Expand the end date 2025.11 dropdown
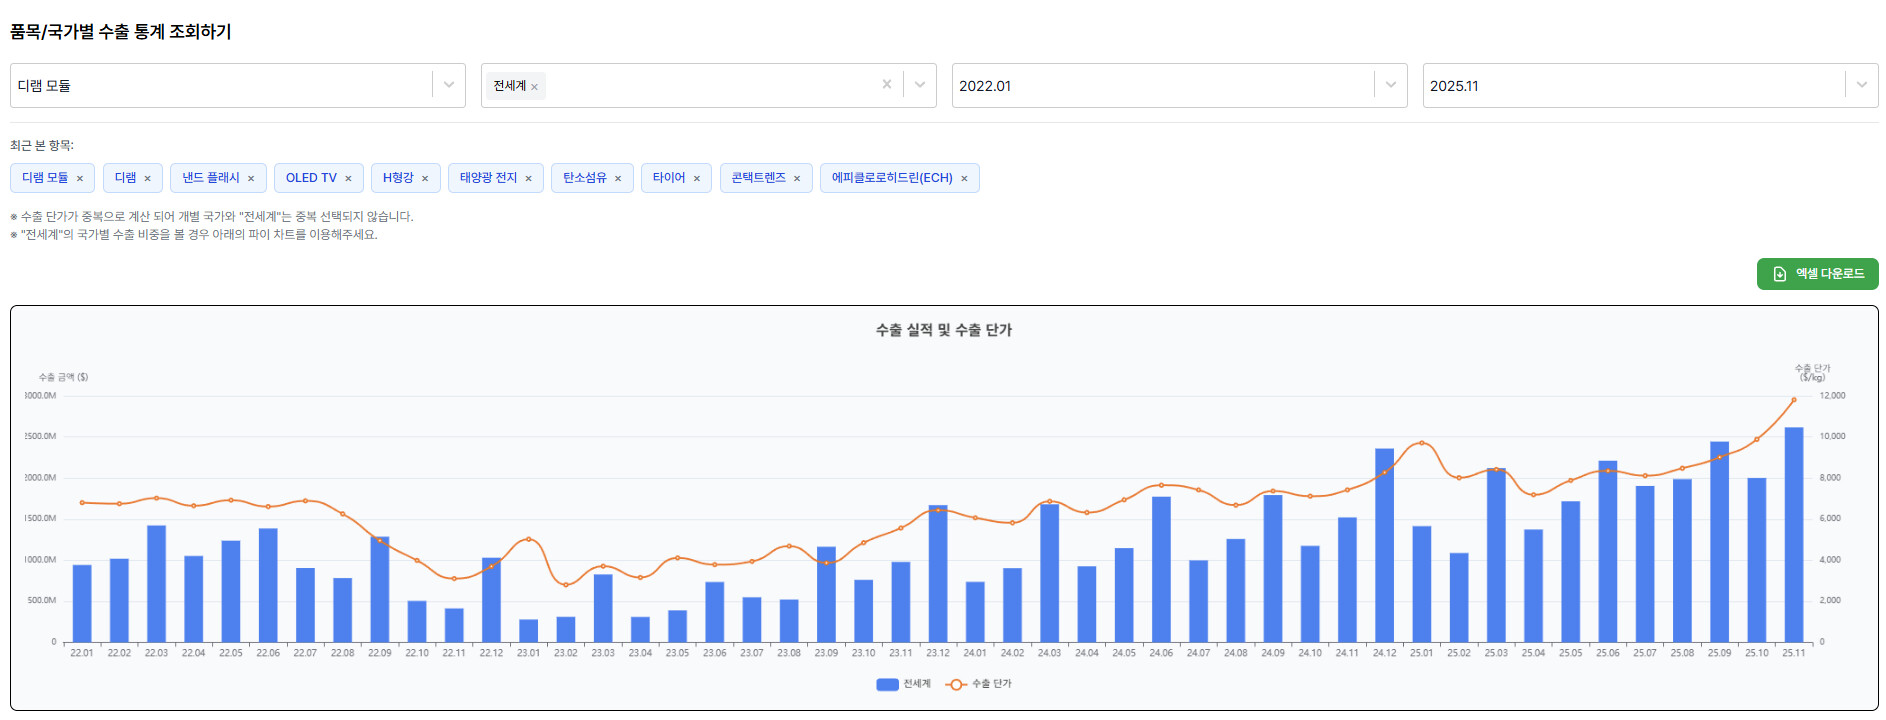 point(1861,85)
